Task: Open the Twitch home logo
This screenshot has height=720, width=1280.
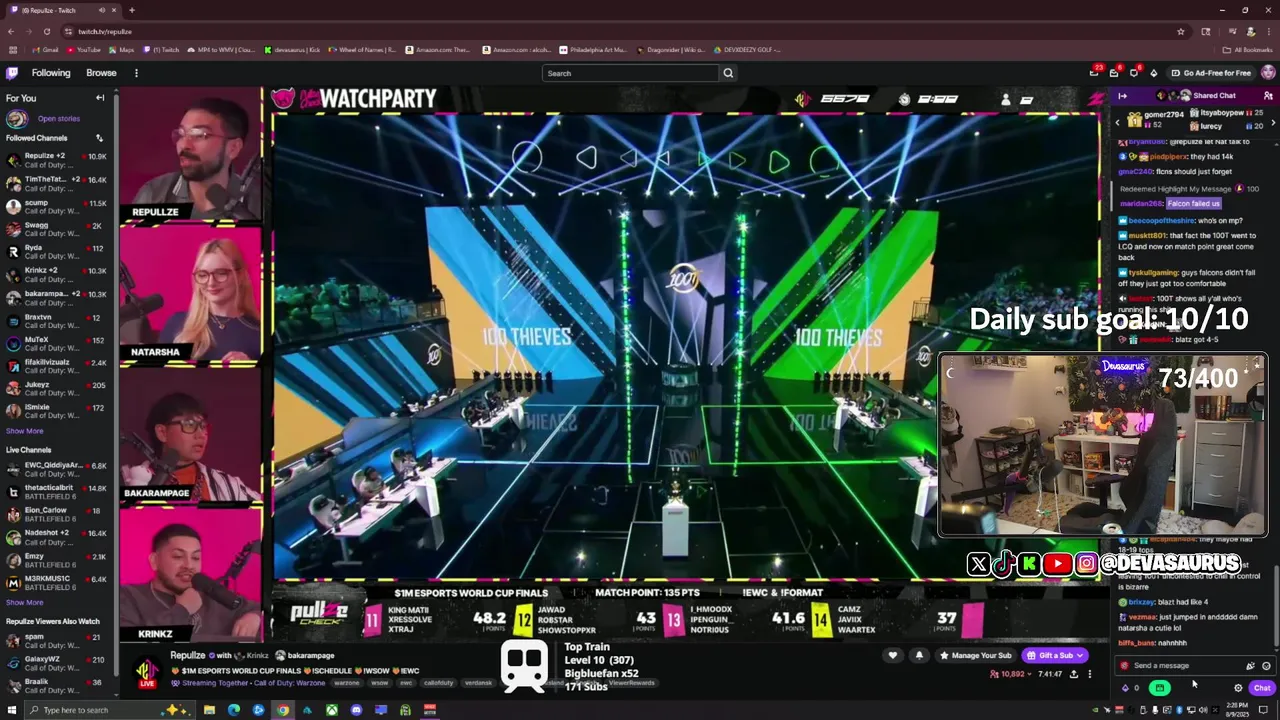Action: 12,73
